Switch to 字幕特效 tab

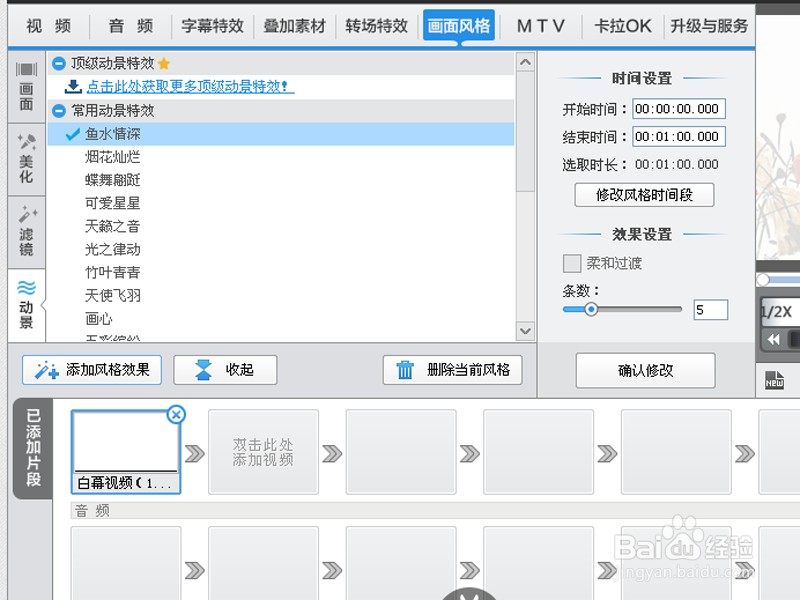(x=212, y=26)
